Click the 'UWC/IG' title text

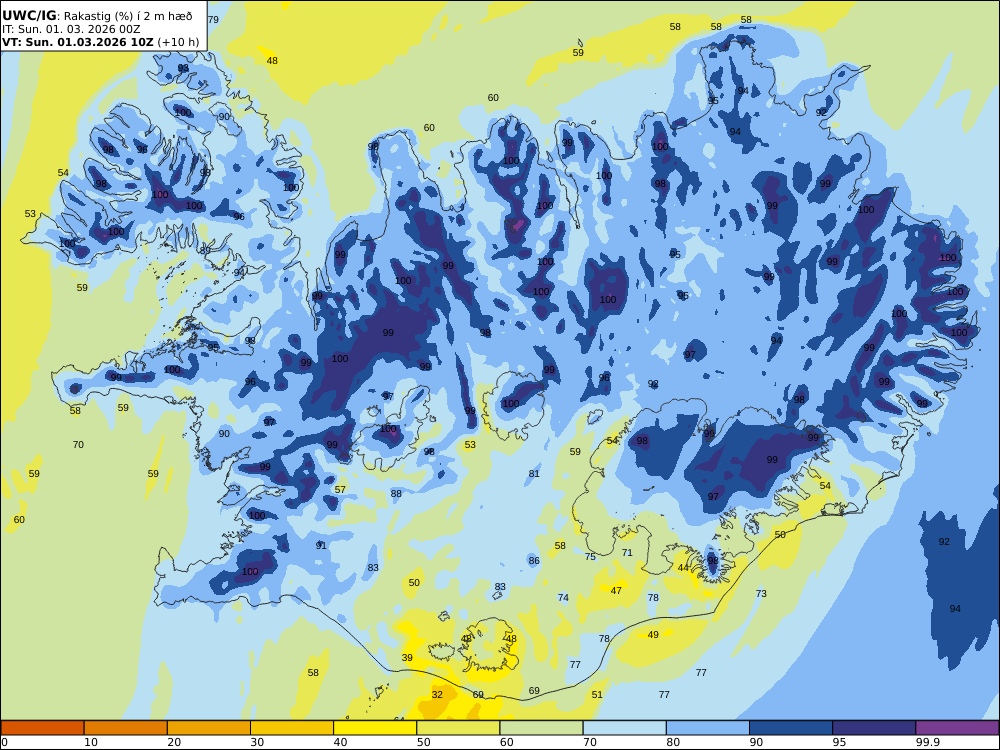pos(29,16)
